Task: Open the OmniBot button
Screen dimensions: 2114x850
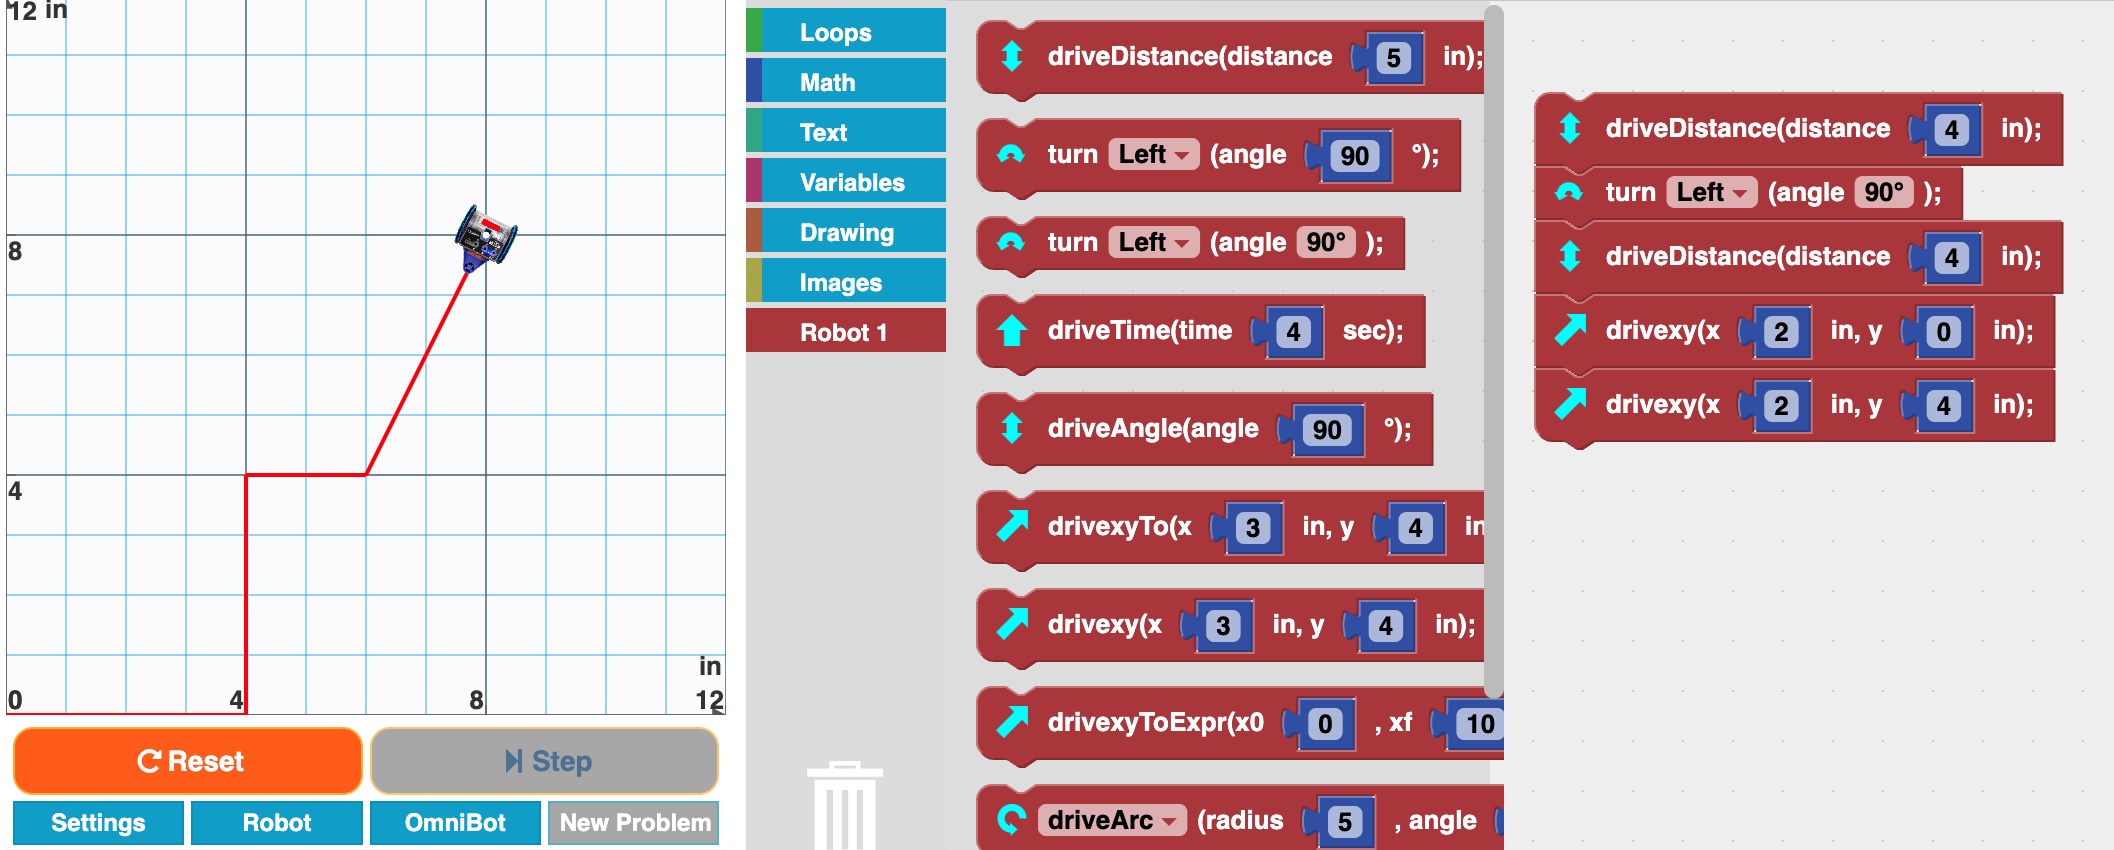Action: (x=455, y=822)
